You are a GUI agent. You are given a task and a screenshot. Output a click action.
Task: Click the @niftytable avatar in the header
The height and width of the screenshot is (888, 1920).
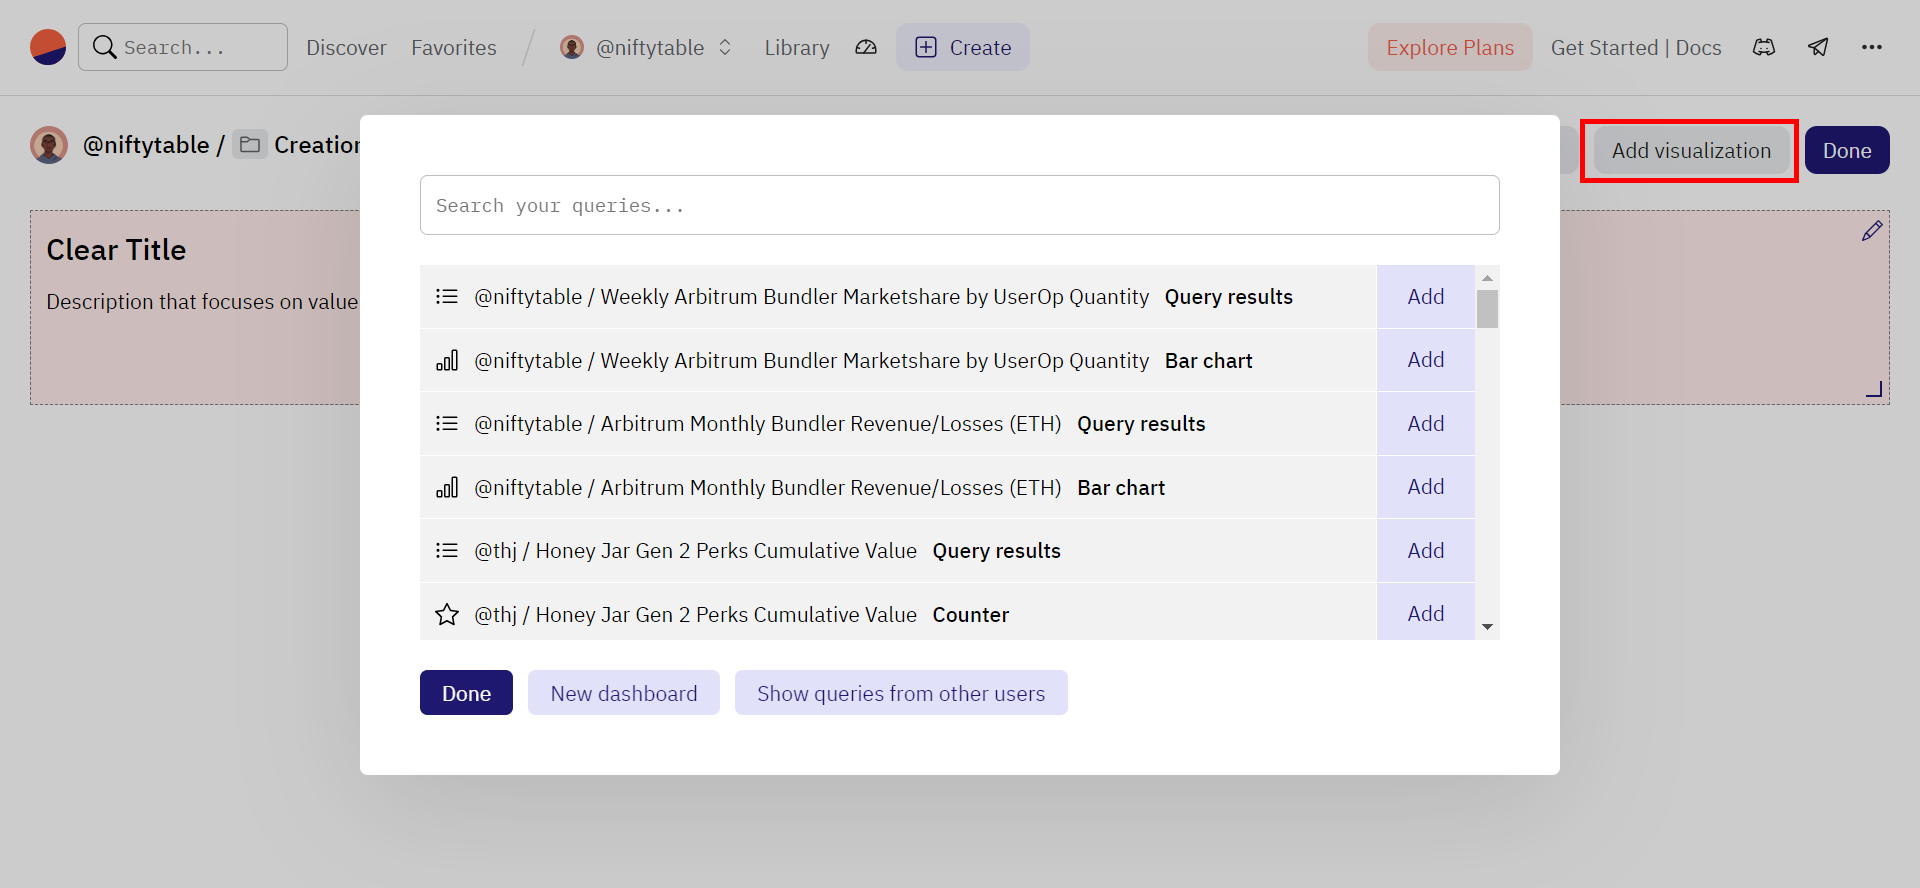pos(572,47)
